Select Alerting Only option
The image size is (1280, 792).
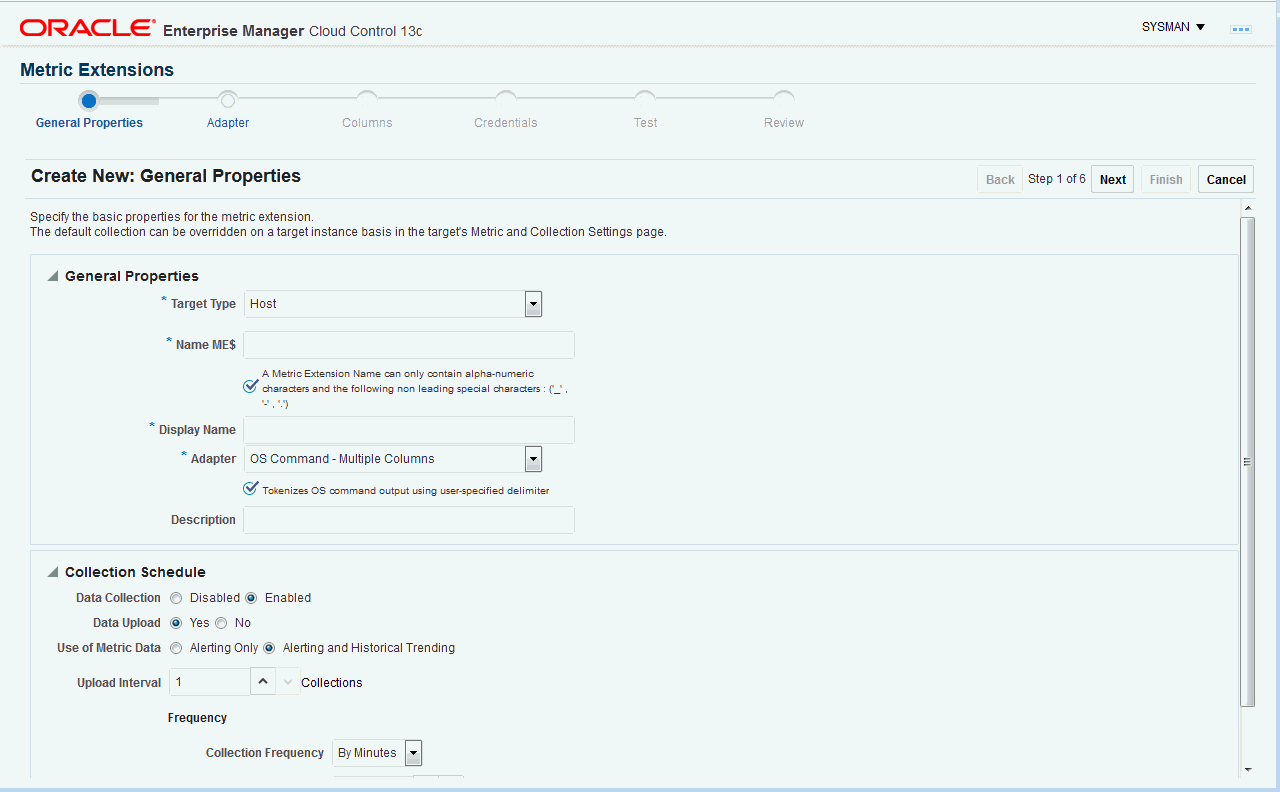(x=176, y=648)
